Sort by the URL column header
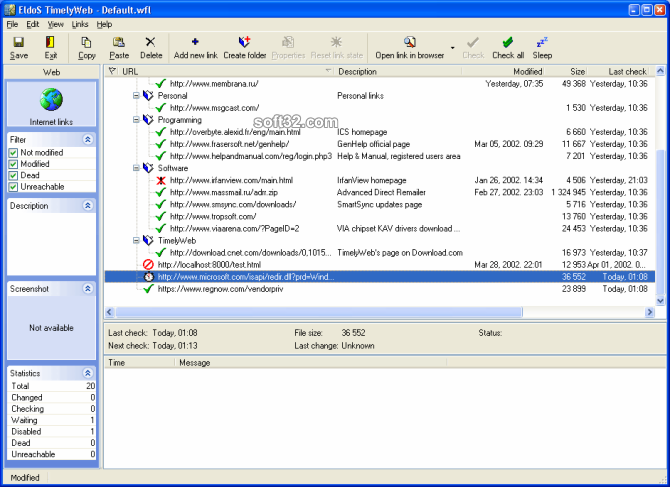670x487 pixels. coord(226,71)
